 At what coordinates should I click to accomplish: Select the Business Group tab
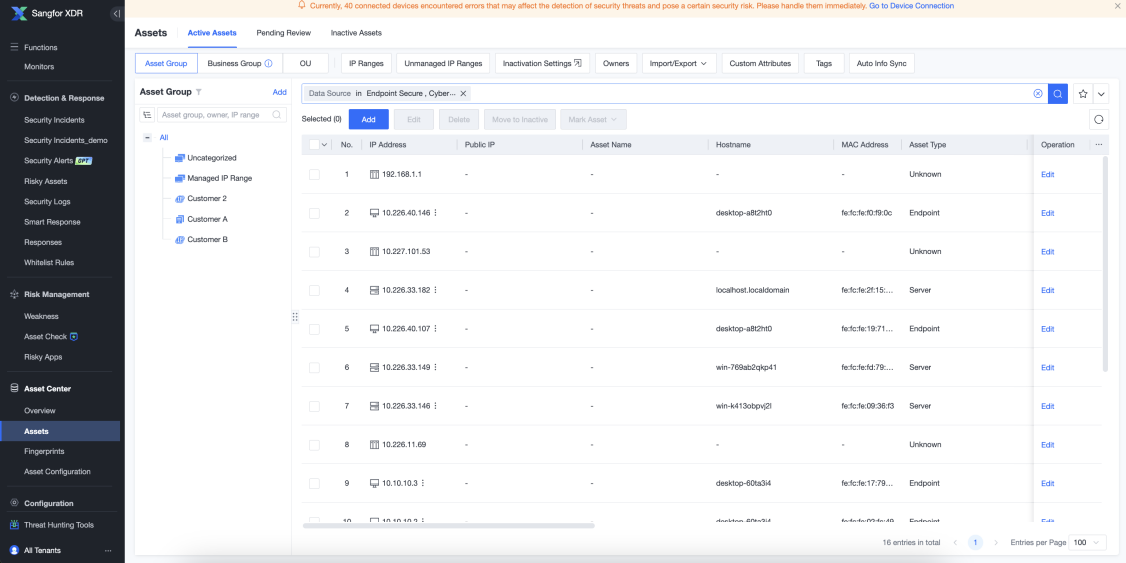coord(240,63)
